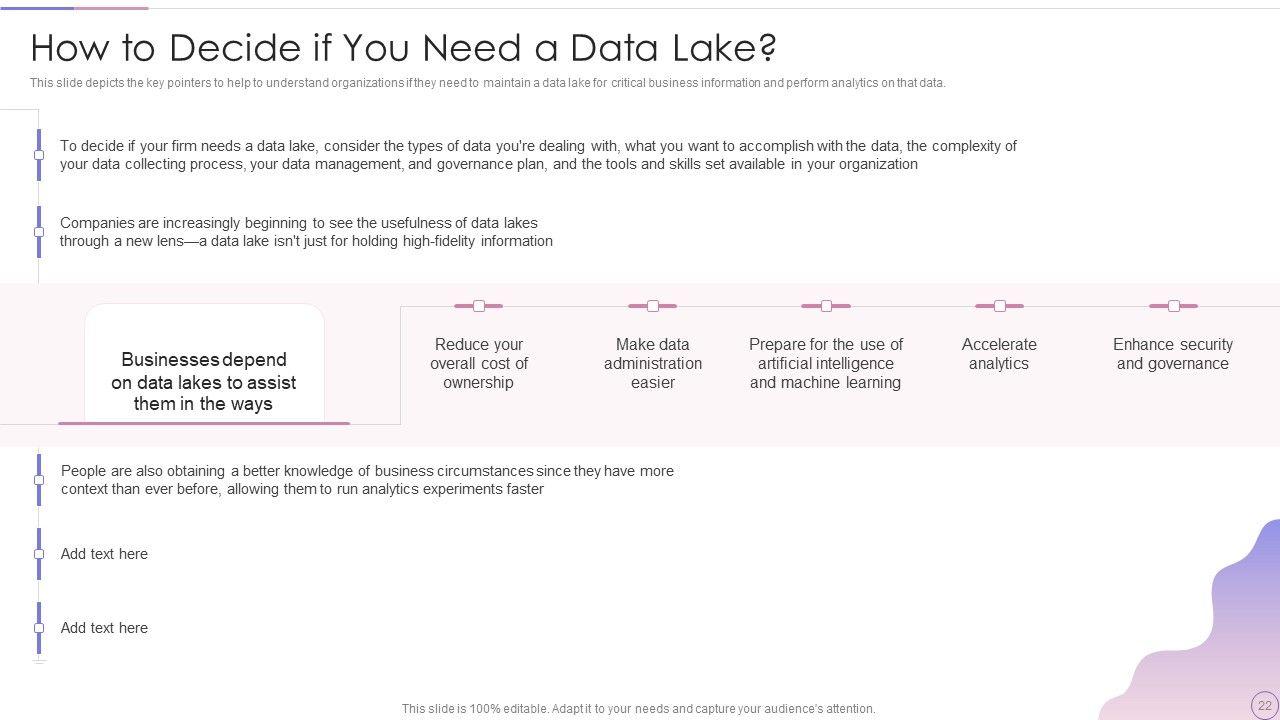Select the pink underline beneath Businesses depend box

tap(204, 424)
